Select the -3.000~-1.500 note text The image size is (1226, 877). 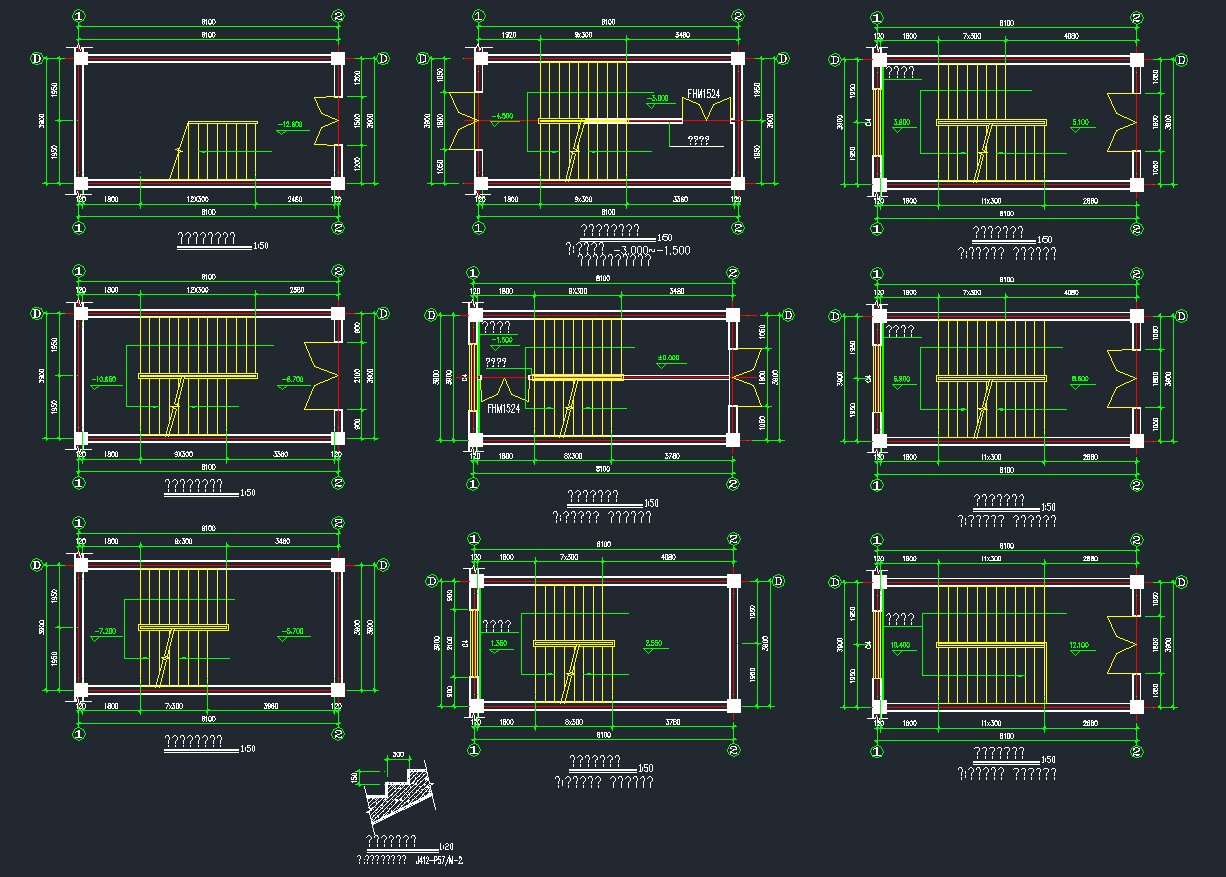coord(650,250)
